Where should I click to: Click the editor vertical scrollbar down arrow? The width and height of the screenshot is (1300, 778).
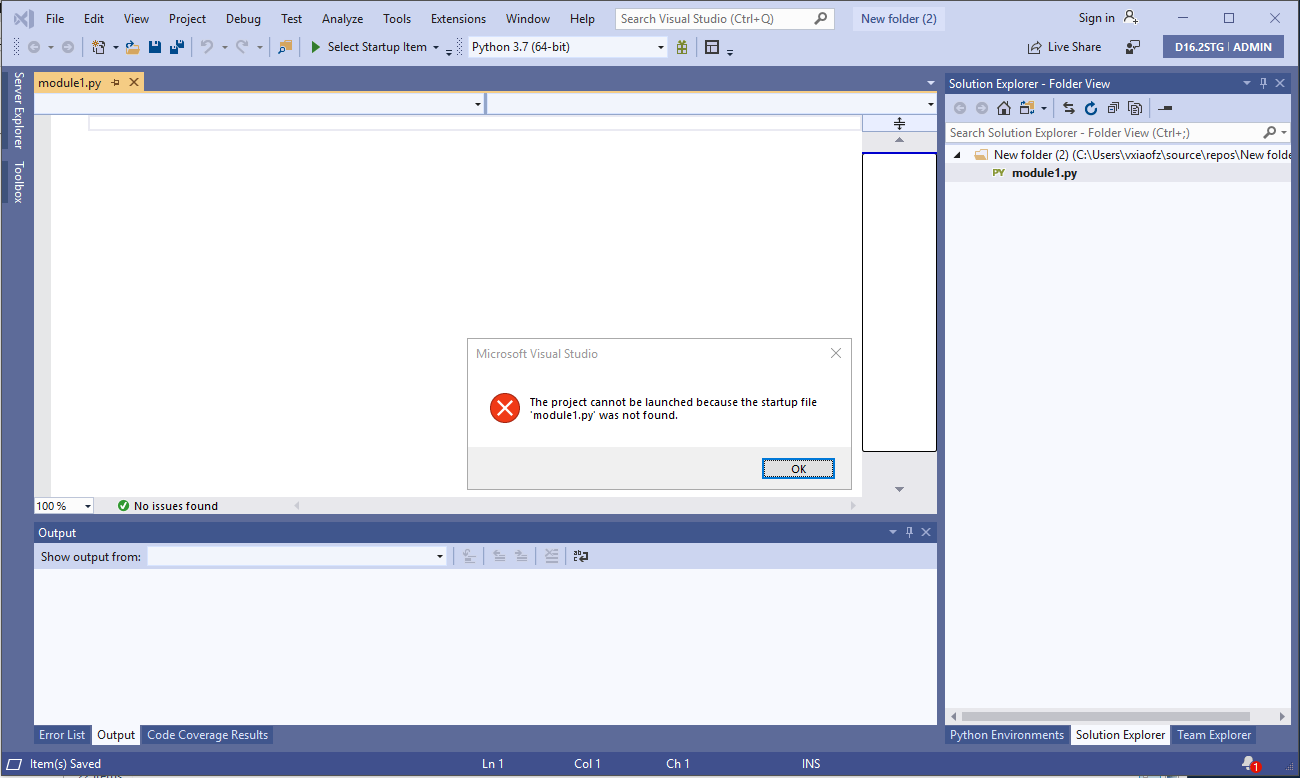pyautogui.click(x=899, y=489)
